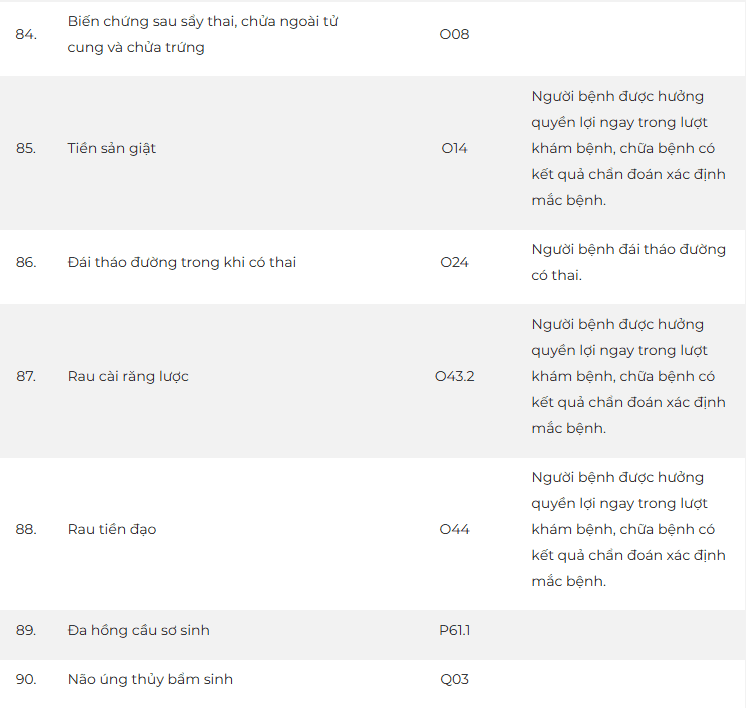Select the code O24
747x708 pixels.
(454, 262)
